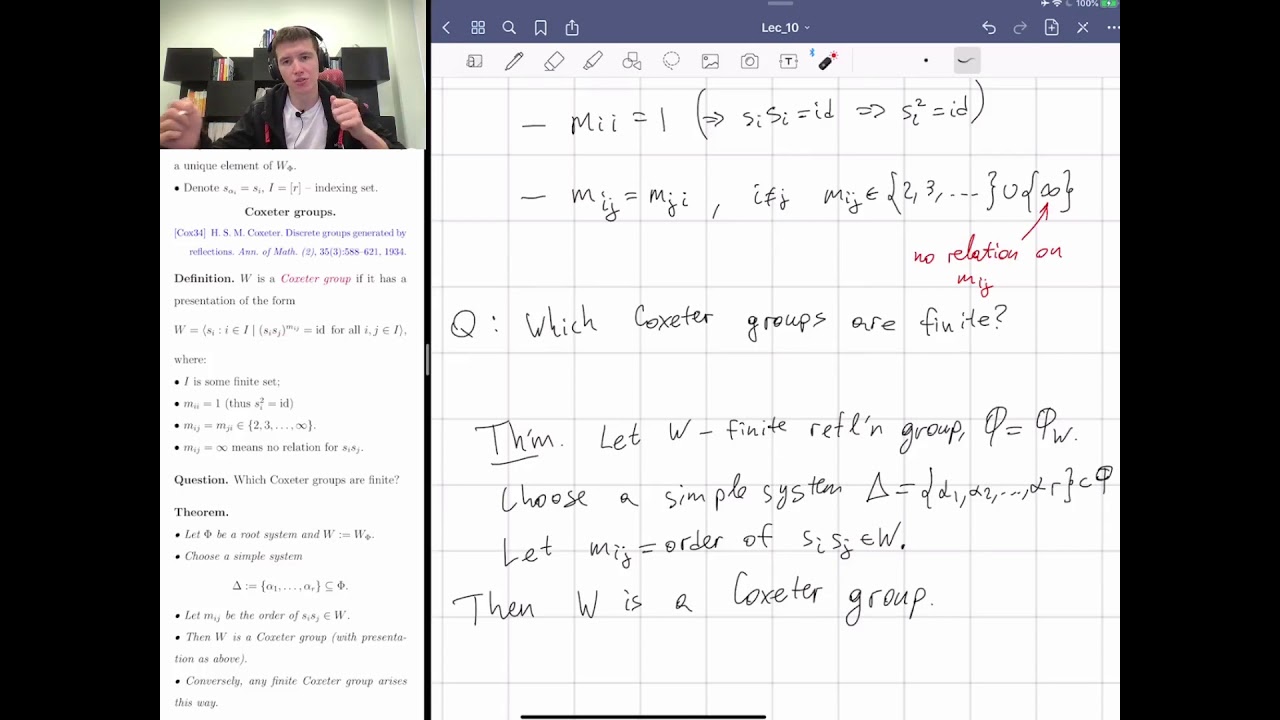This screenshot has width=1280, height=720.
Task: Click the 'Question.' line about finite groups
Action: tap(287, 480)
